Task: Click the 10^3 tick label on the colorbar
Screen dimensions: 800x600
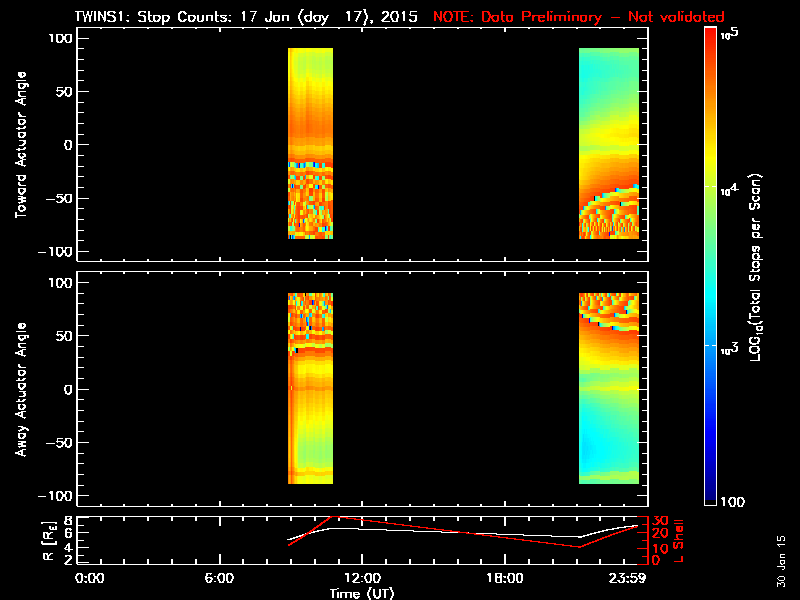Action: click(730, 349)
